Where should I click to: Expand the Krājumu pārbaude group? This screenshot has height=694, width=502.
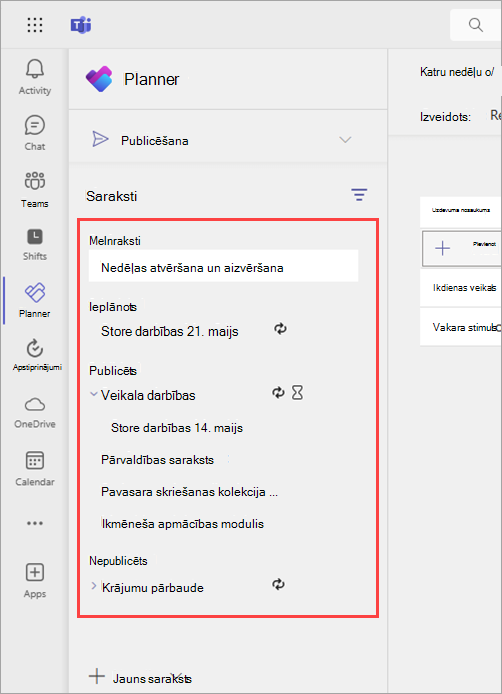coord(93,586)
